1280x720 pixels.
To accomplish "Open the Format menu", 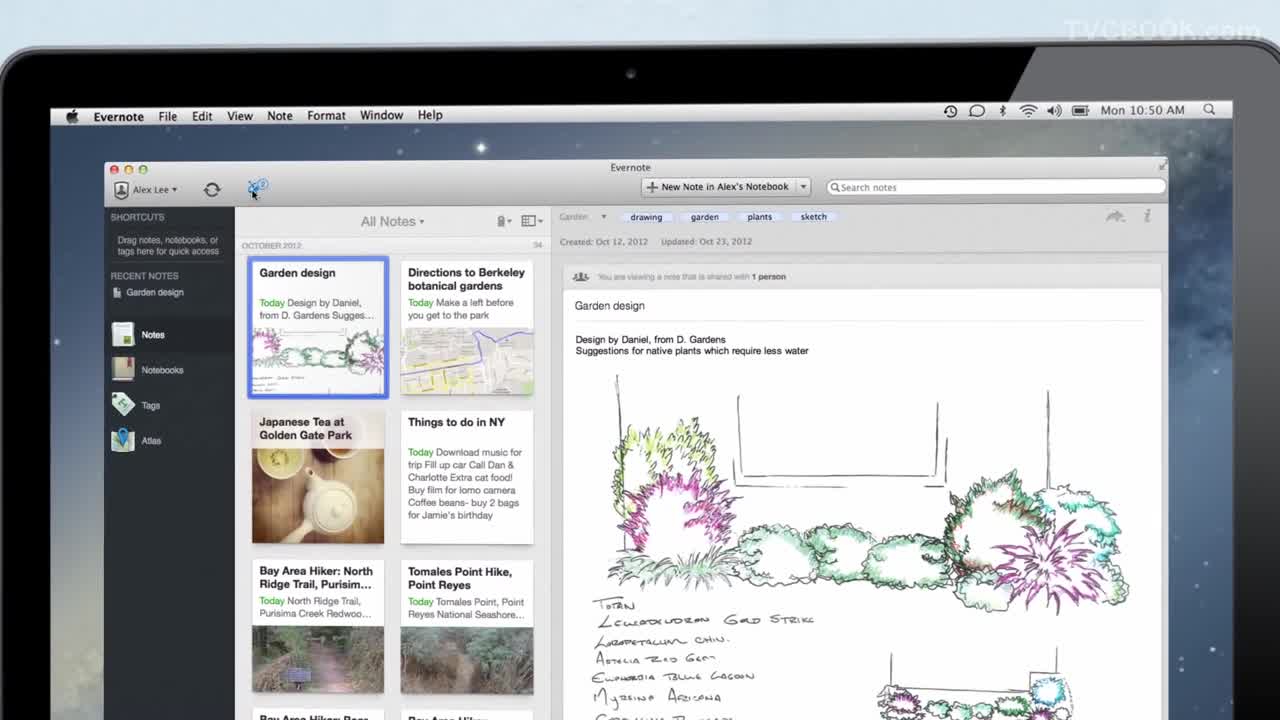I will point(326,116).
